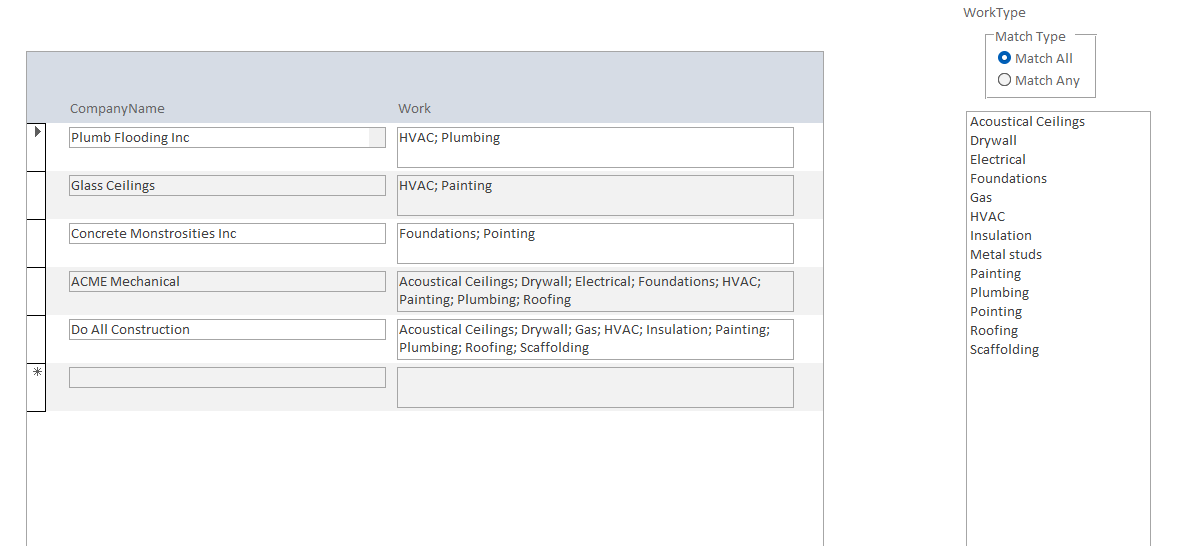Select HVAC in the WorkType list
This screenshot has width=1193, height=546.
(987, 217)
